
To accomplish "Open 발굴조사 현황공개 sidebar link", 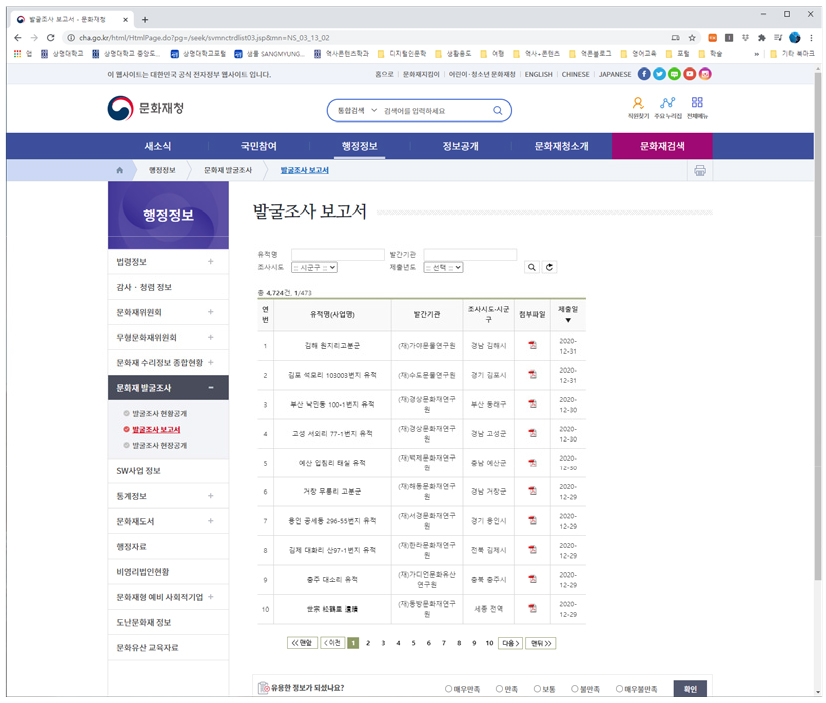I will click(159, 413).
